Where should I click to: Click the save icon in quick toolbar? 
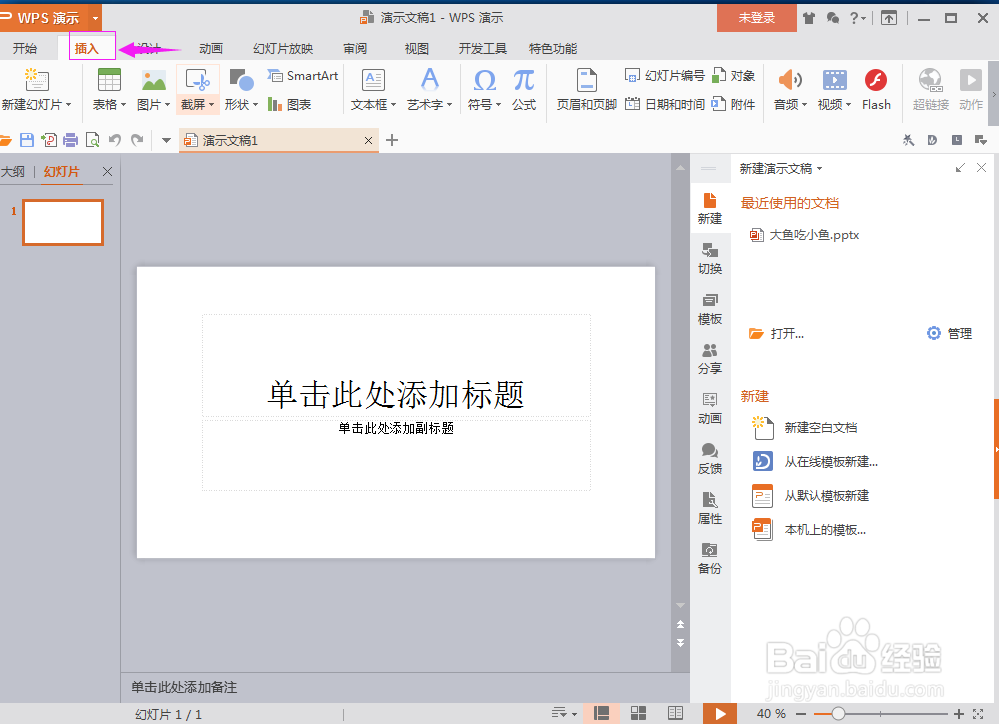[27, 140]
